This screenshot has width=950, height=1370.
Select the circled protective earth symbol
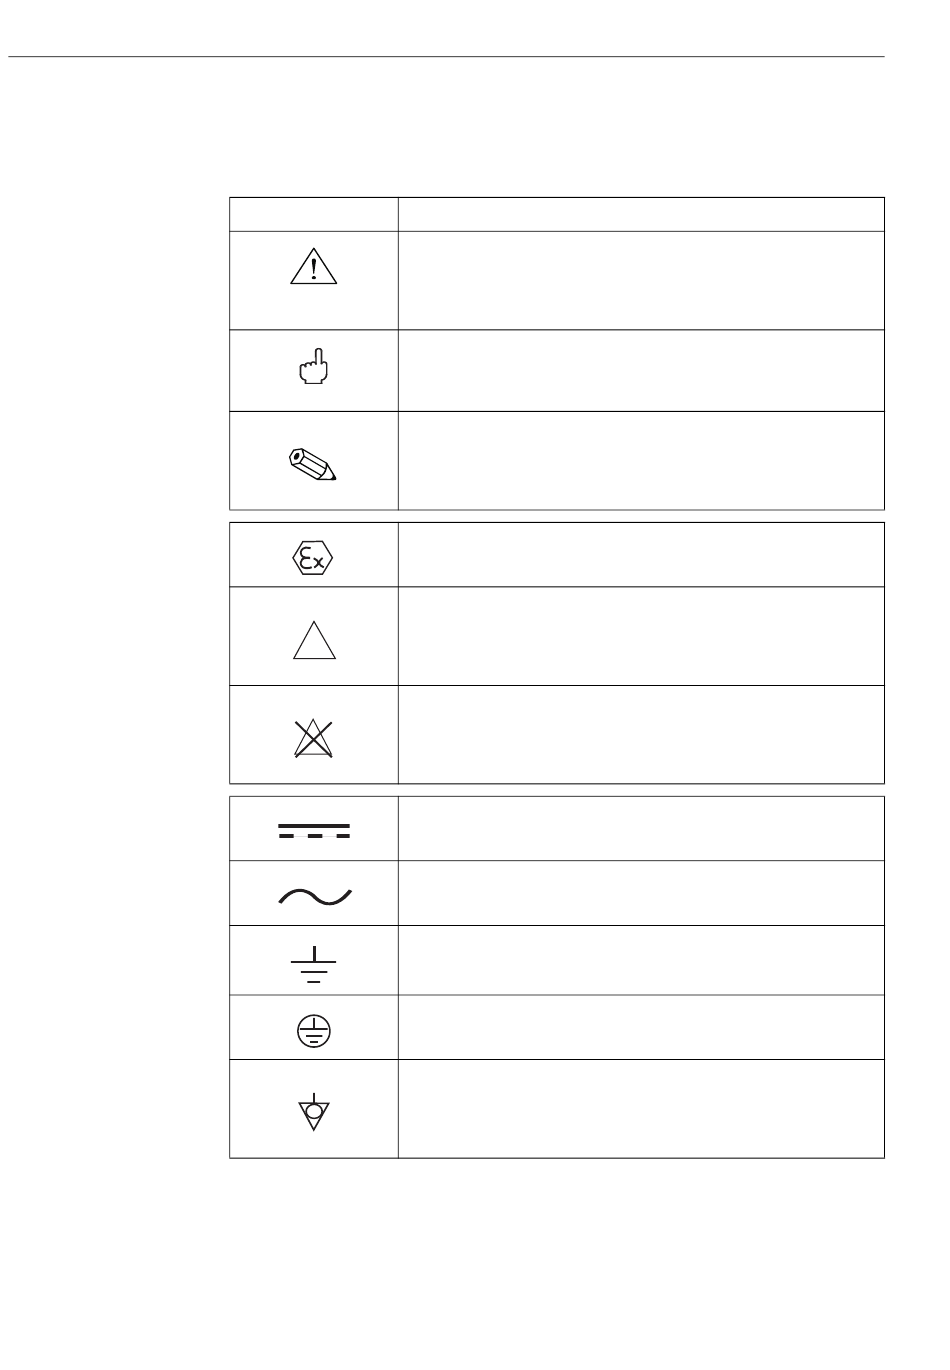314,1030
